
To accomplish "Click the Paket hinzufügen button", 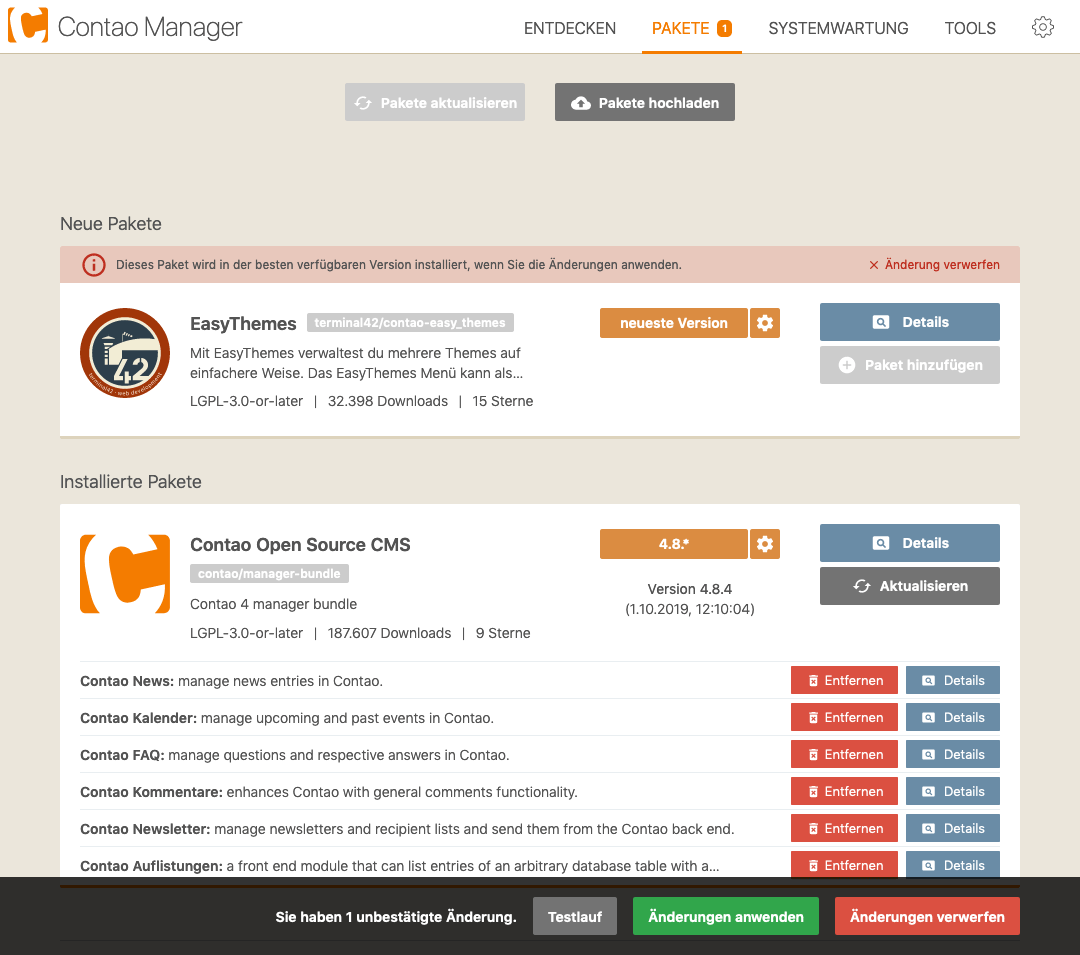I will coord(909,365).
